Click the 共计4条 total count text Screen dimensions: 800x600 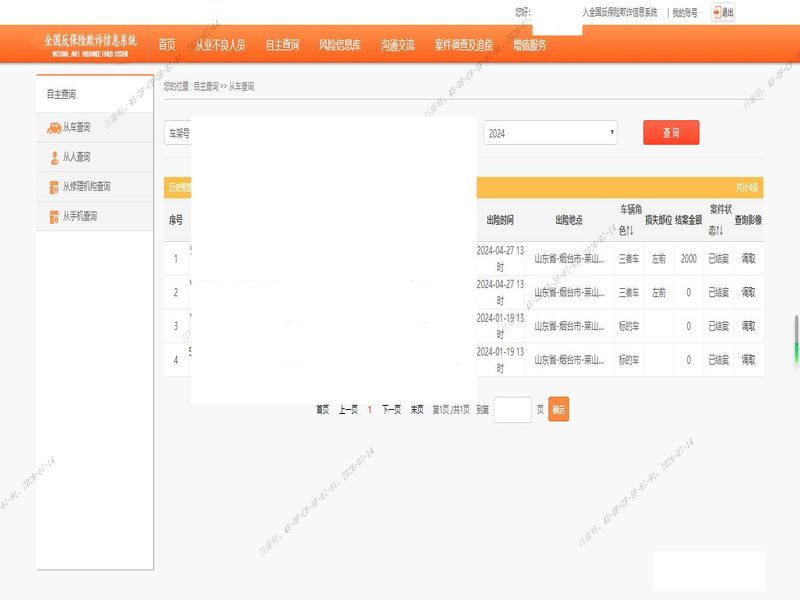pos(746,188)
